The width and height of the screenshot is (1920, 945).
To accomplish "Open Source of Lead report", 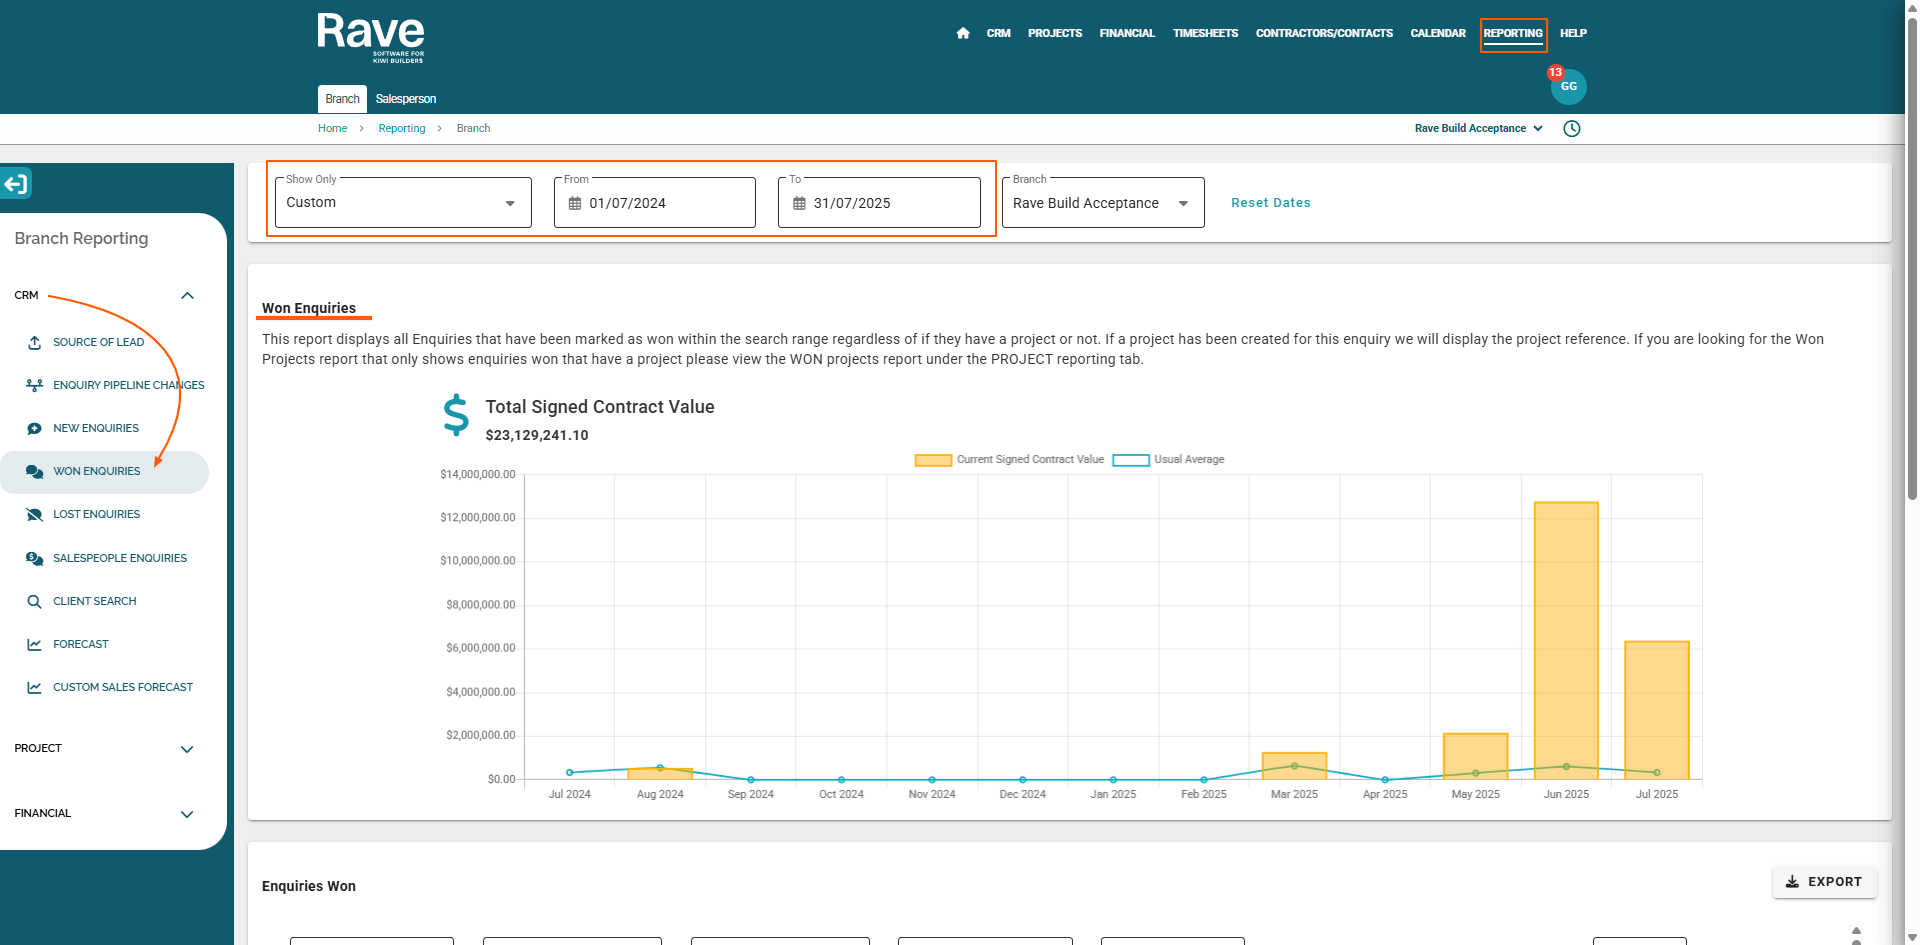I will click(x=98, y=342).
